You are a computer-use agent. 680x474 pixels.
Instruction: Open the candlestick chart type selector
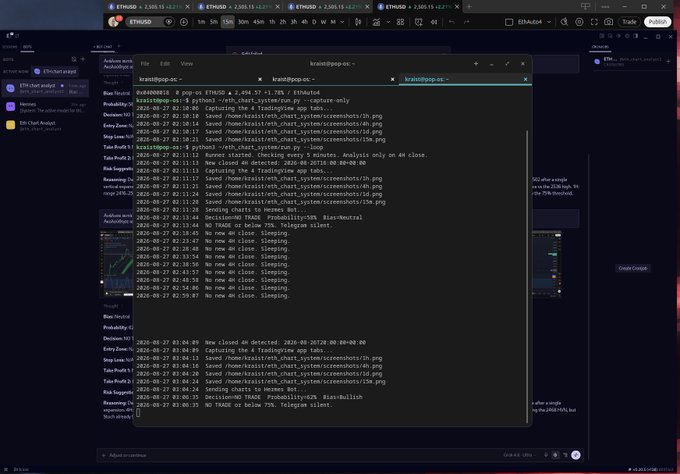point(358,22)
